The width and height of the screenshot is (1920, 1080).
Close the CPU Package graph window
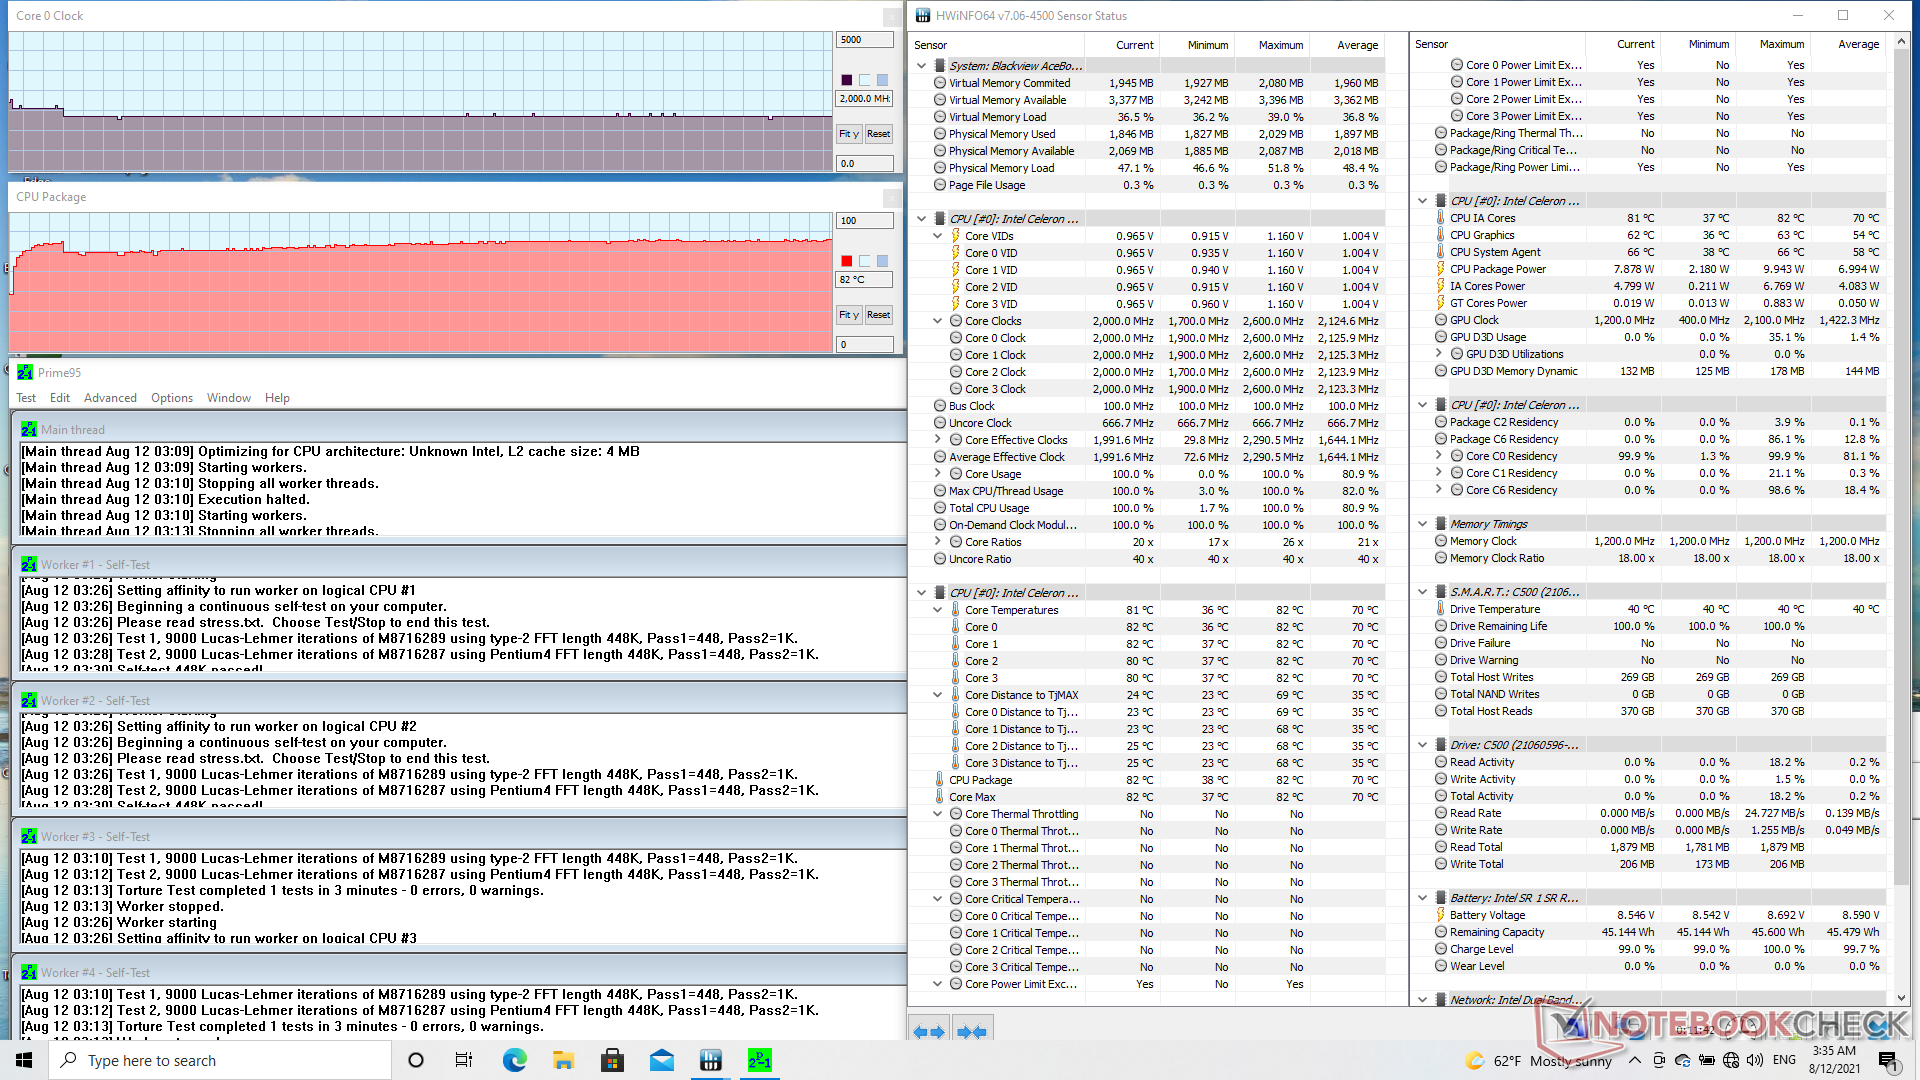point(892,198)
